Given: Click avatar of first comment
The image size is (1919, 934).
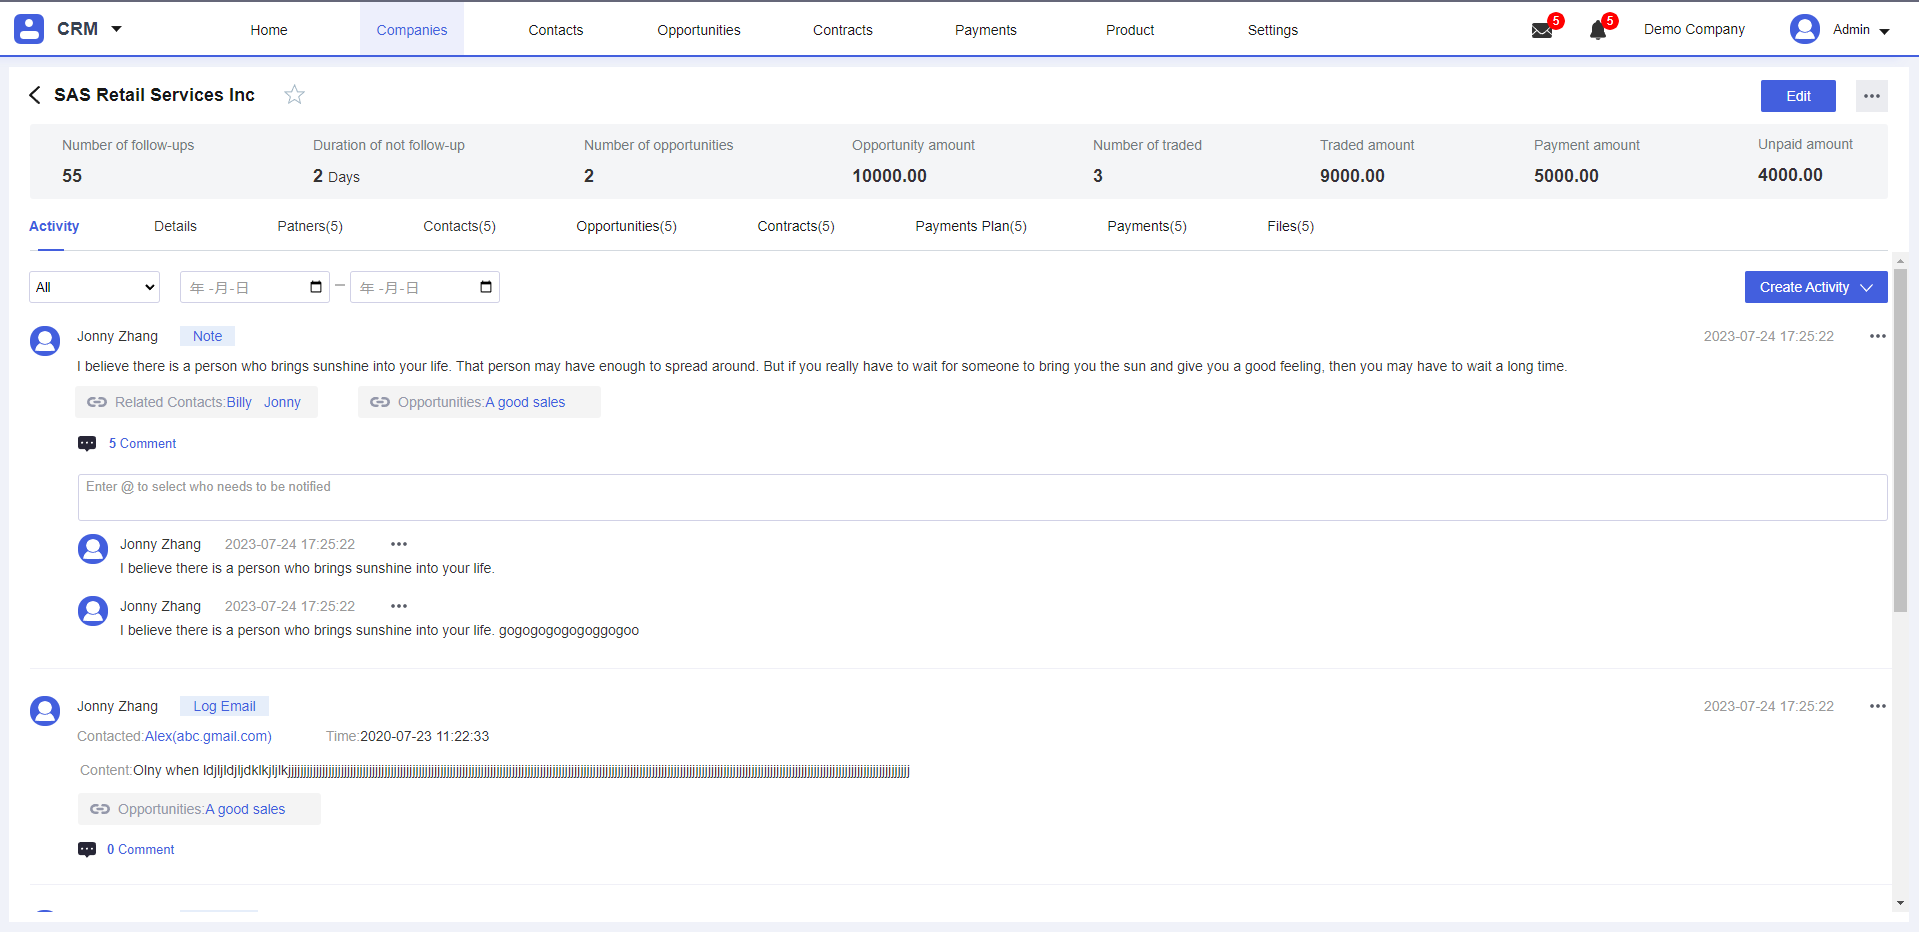Looking at the screenshot, I should pos(93,549).
